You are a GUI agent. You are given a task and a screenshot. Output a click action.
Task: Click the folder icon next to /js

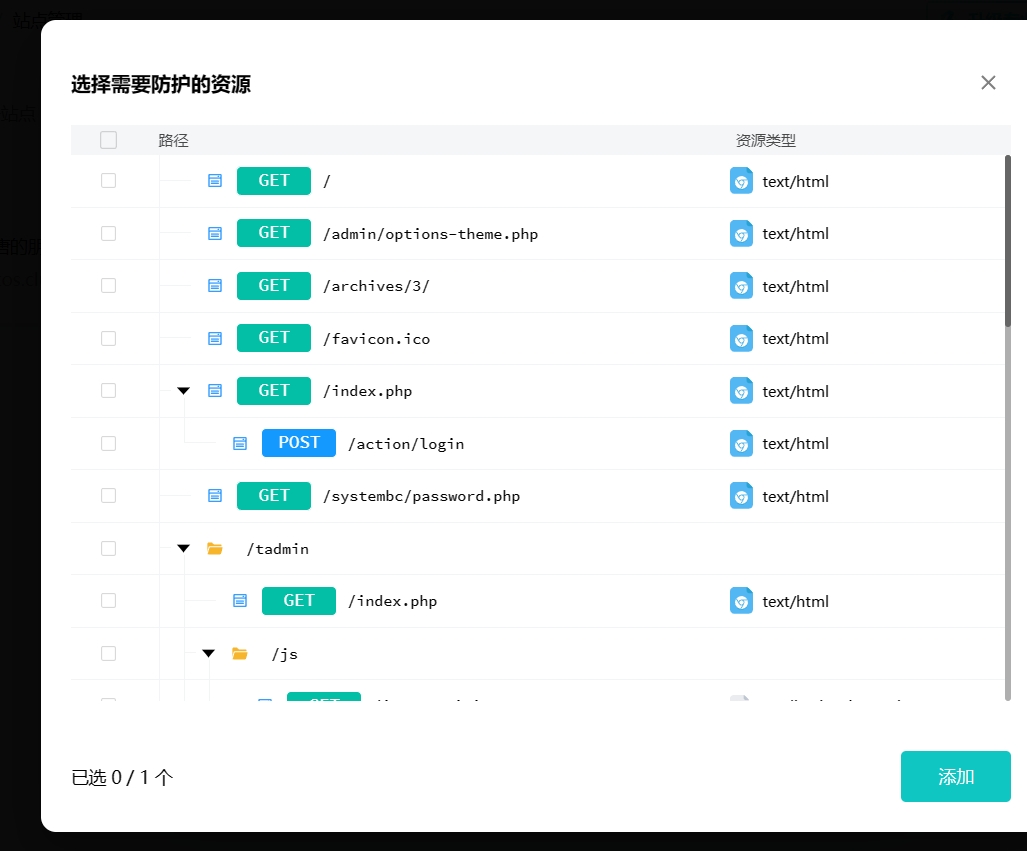click(x=239, y=653)
